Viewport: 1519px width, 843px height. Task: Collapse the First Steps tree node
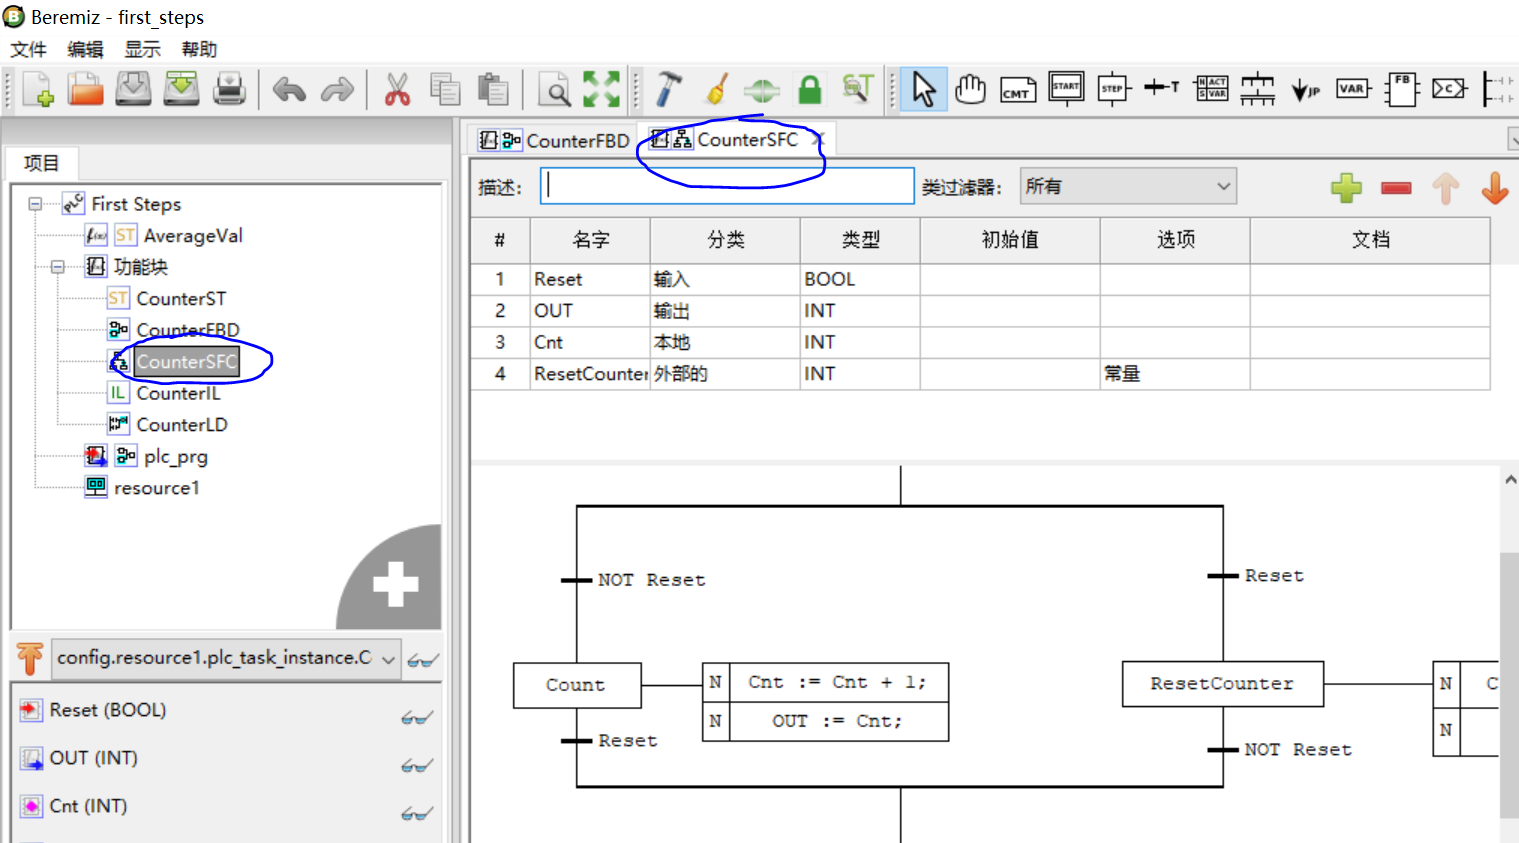coord(34,203)
